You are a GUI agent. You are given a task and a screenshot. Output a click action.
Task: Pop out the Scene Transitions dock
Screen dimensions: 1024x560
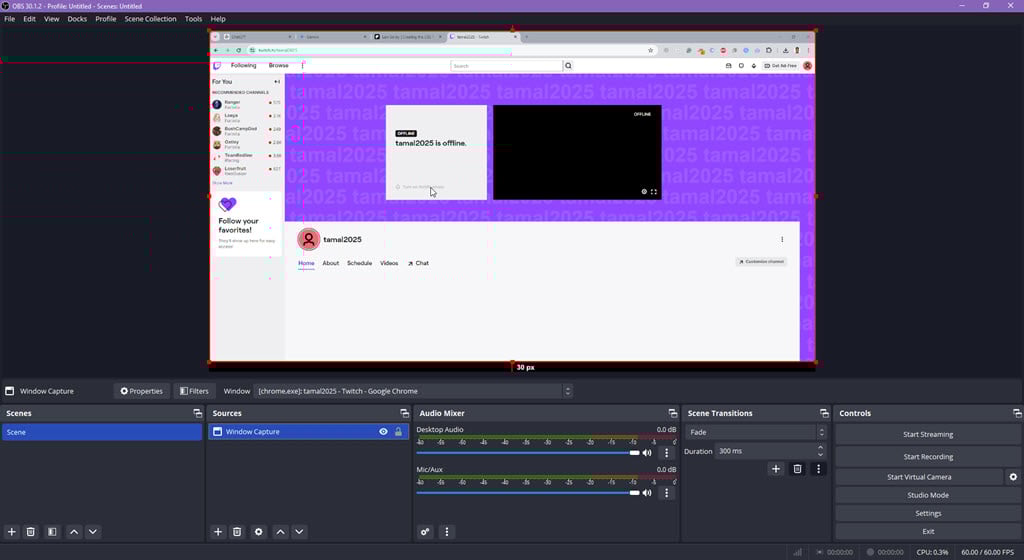(824, 413)
